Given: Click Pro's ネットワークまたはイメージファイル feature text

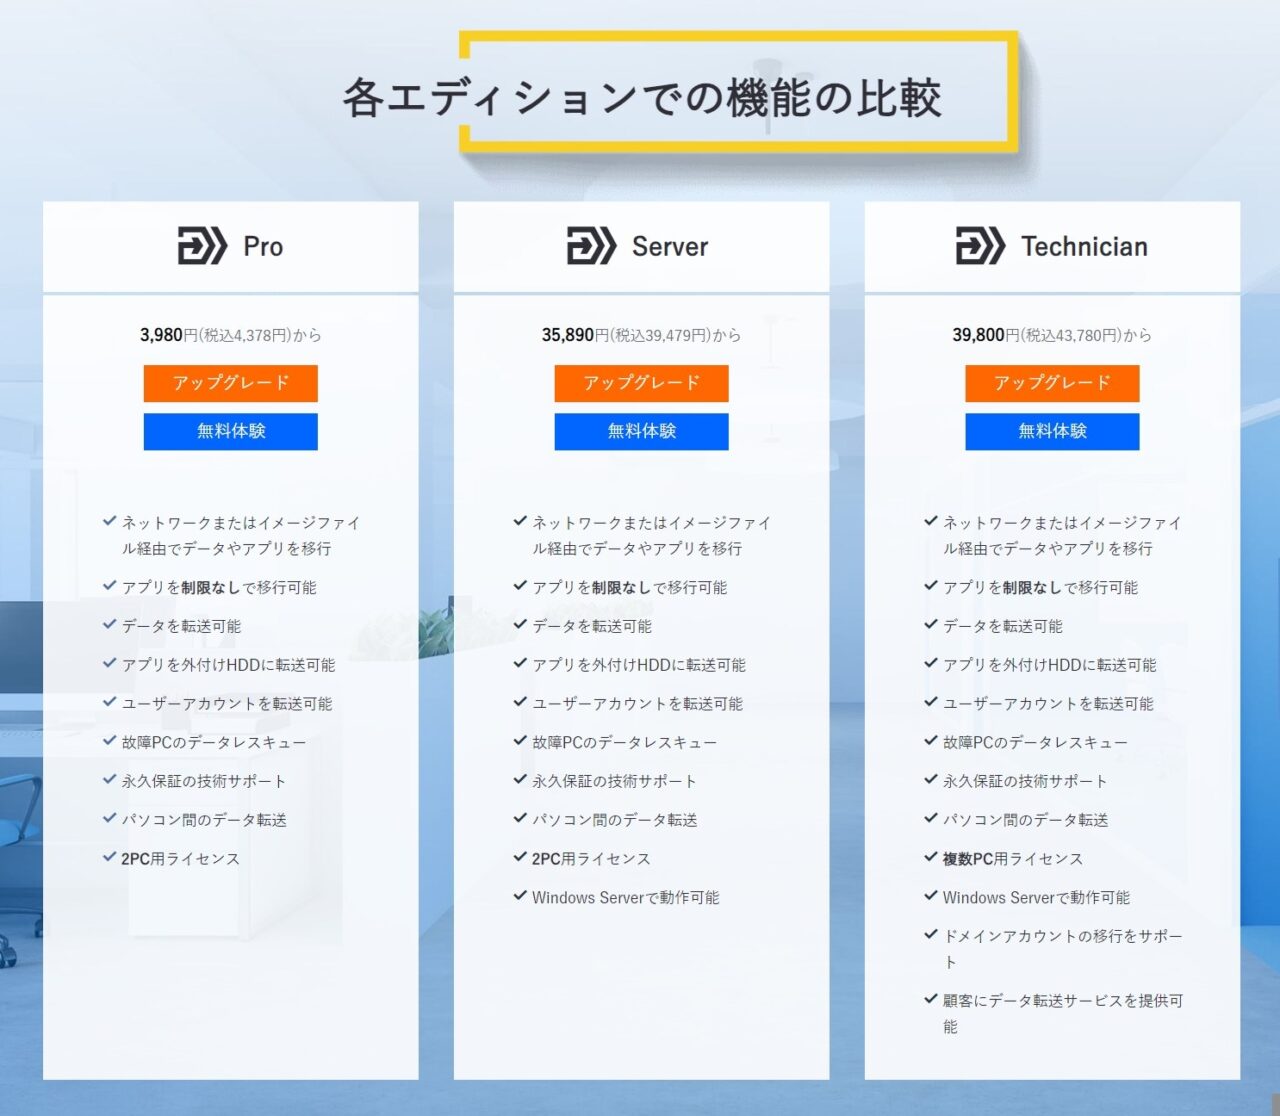Looking at the screenshot, I should [x=240, y=536].
